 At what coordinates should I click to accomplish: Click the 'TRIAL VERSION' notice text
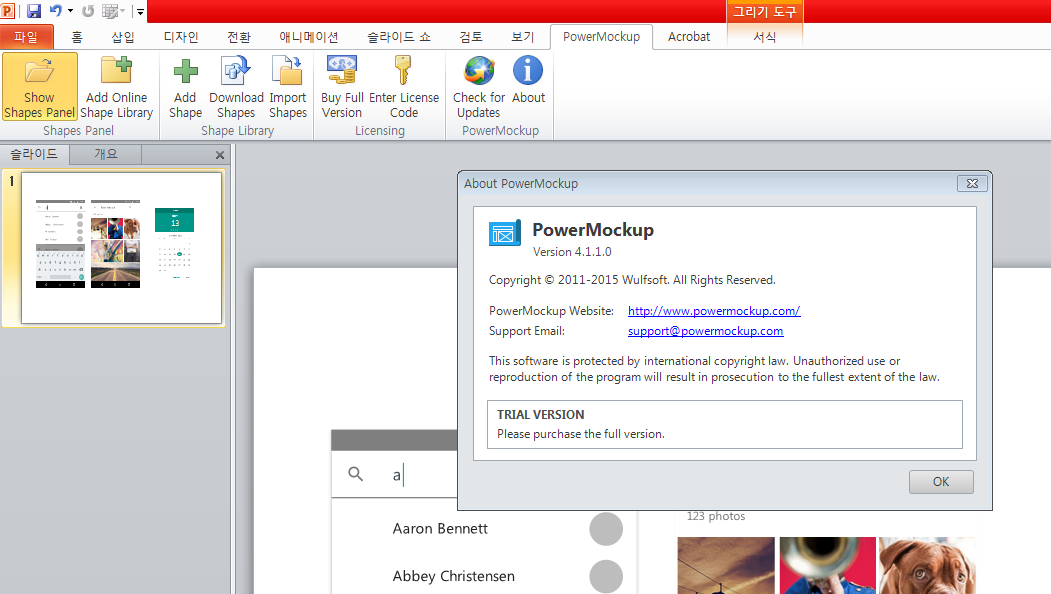click(540, 414)
